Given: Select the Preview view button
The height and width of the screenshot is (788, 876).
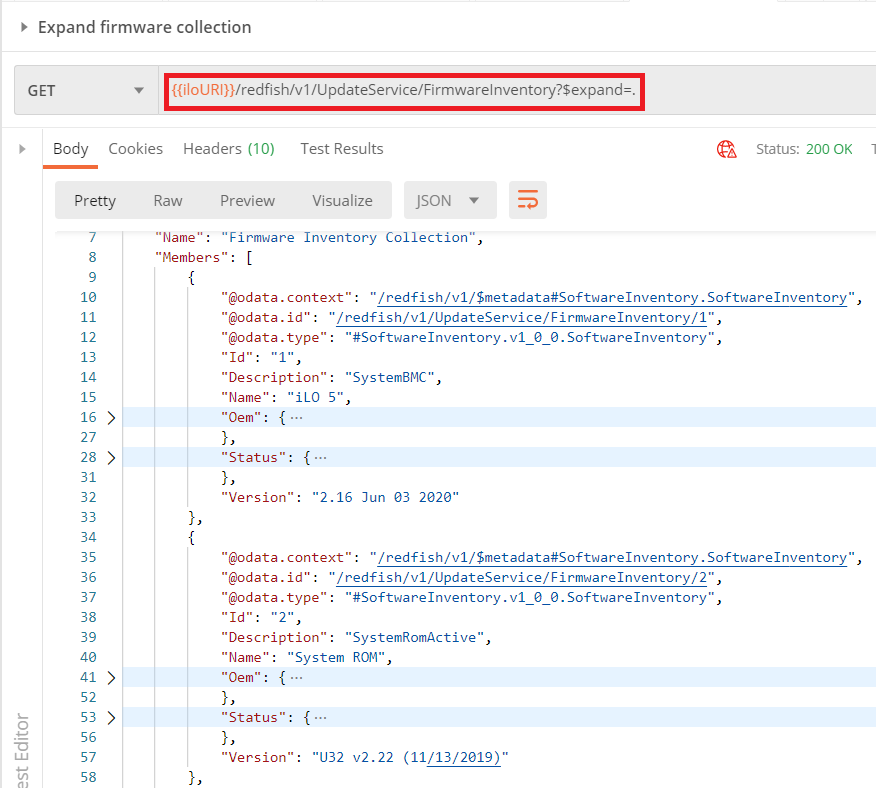Looking at the screenshot, I should pos(247,200).
